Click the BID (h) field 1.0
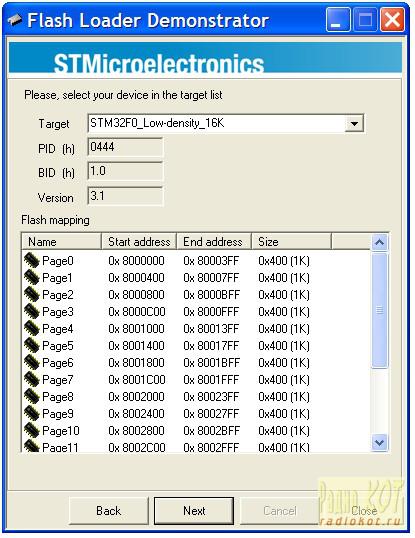The height and width of the screenshot is (538, 415). point(125,172)
